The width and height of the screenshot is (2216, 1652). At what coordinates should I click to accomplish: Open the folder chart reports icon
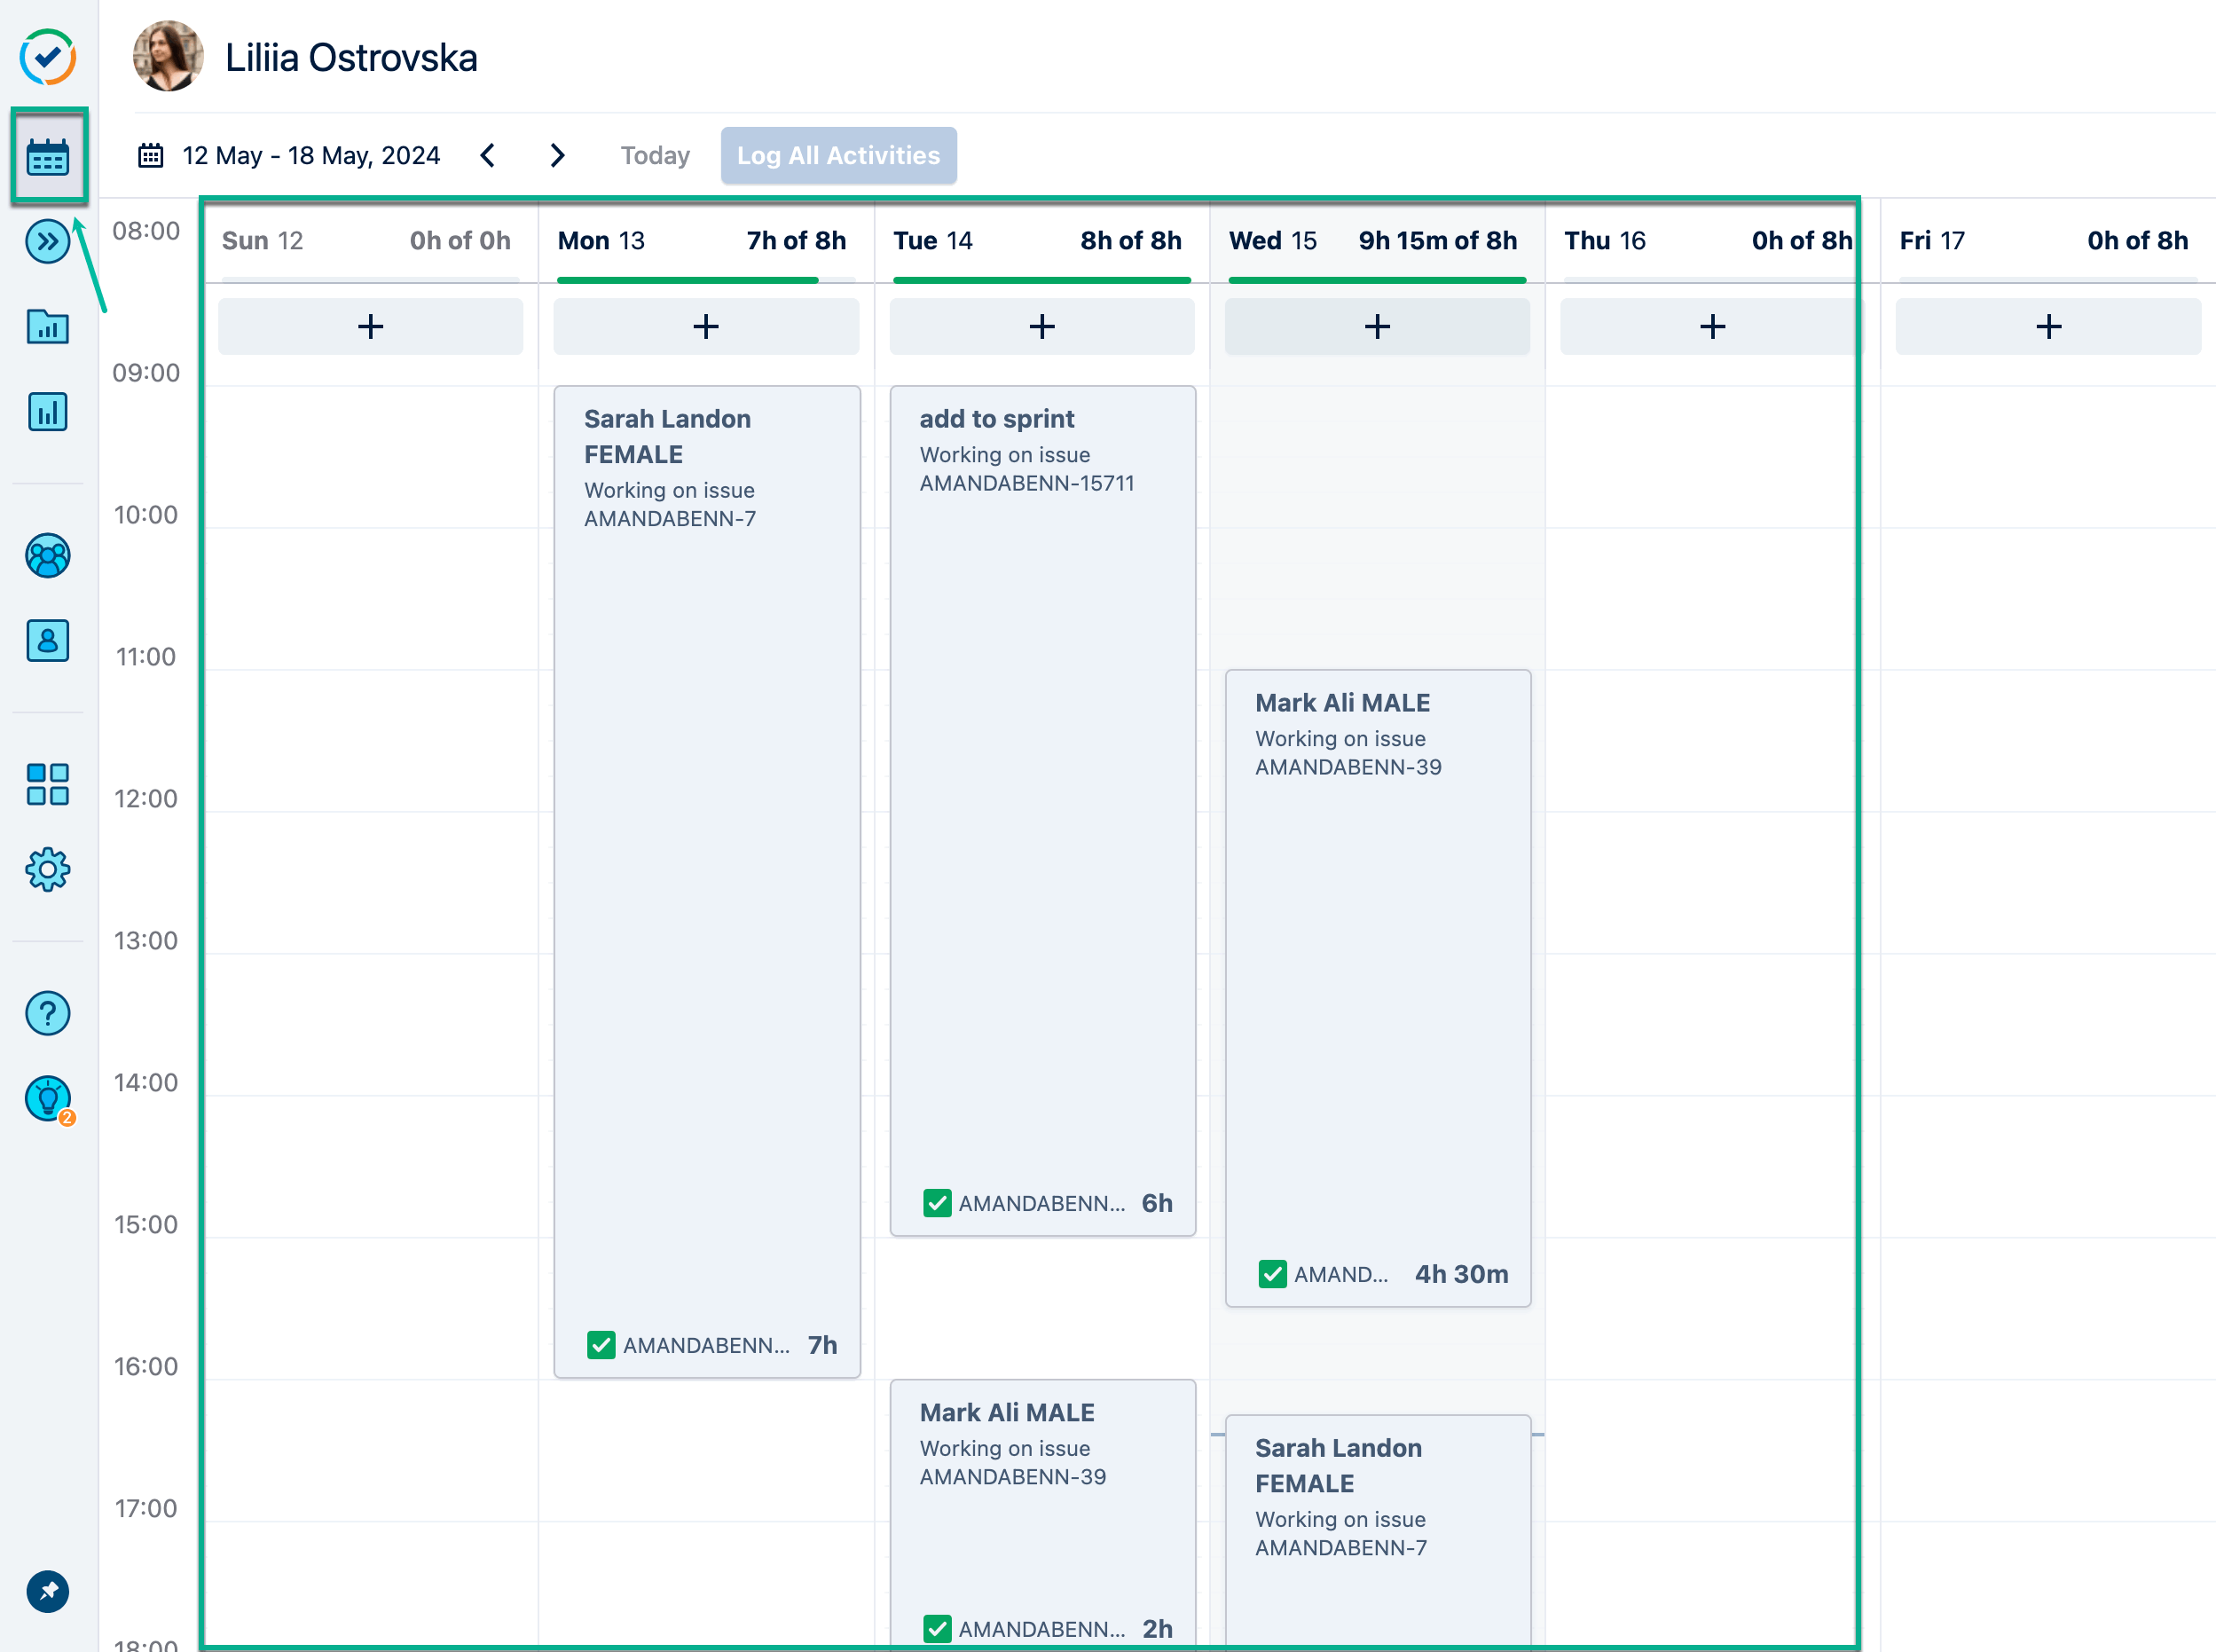click(x=48, y=327)
